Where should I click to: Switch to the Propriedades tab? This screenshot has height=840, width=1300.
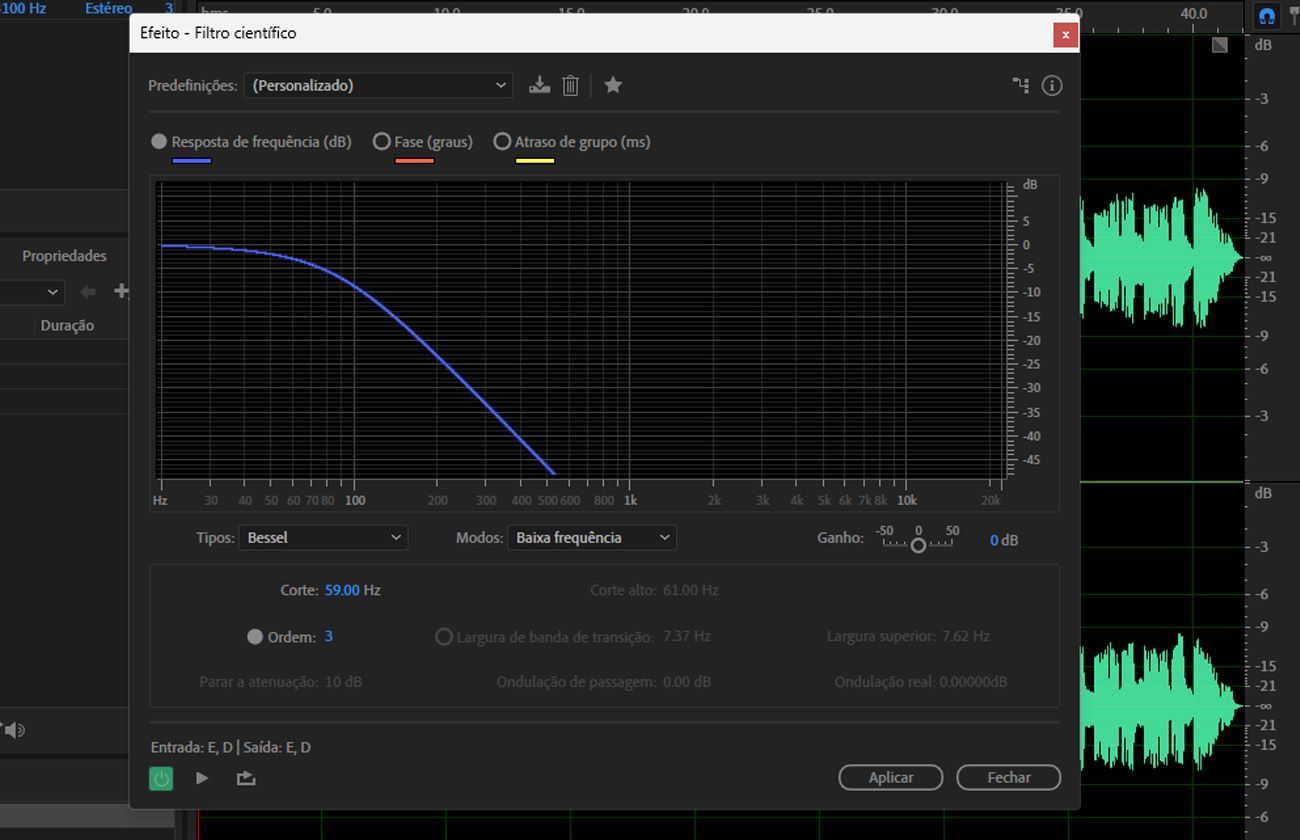[64, 256]
